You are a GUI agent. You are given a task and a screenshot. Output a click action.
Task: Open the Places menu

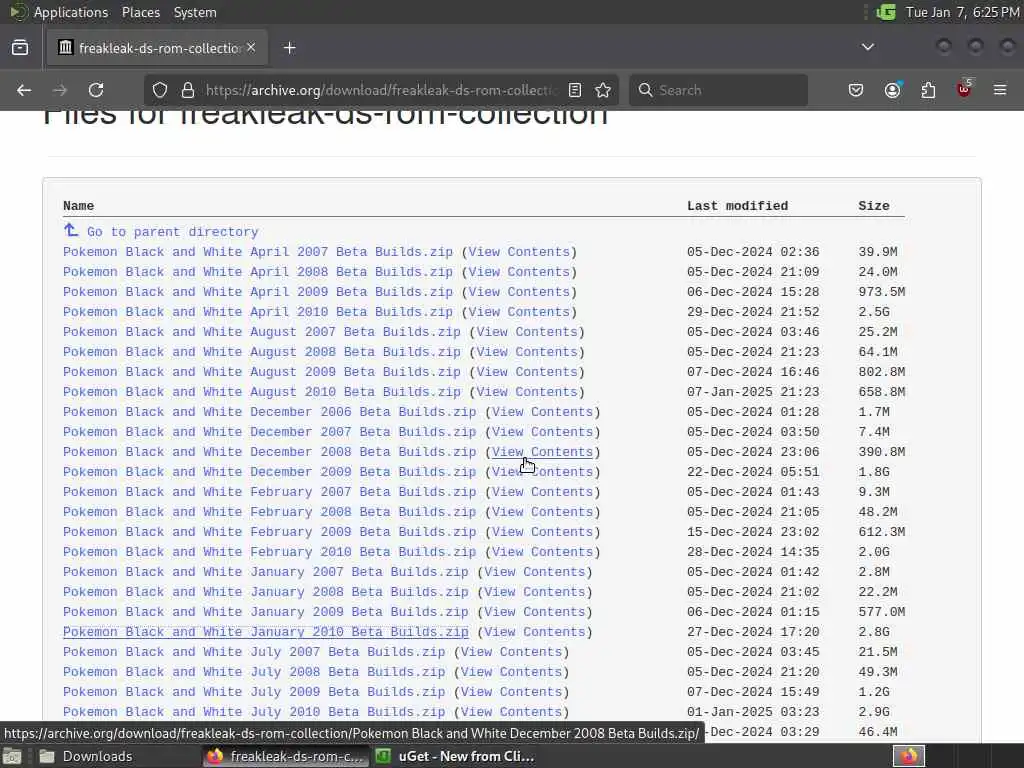(141, 12)
